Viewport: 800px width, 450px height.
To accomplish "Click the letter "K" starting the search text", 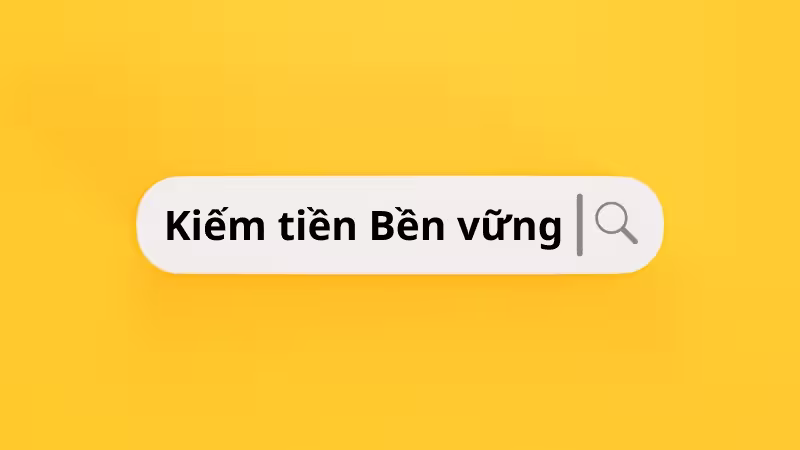I will pyautogui.click(x=180, y=225).
